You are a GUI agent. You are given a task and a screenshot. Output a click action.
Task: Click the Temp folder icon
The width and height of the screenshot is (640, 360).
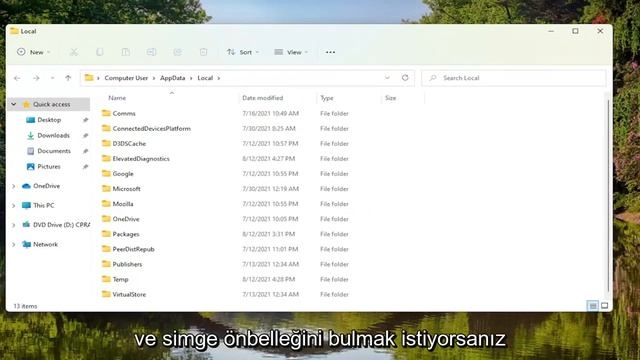point(106,279)
